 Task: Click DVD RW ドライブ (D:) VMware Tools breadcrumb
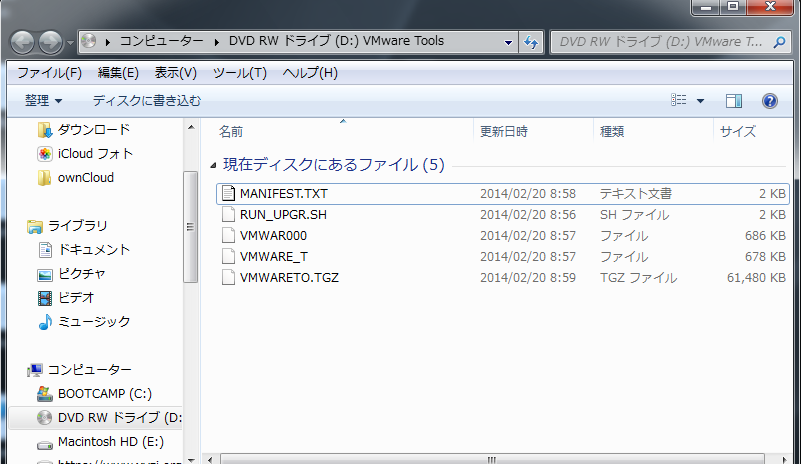click(x=336, y=41)
